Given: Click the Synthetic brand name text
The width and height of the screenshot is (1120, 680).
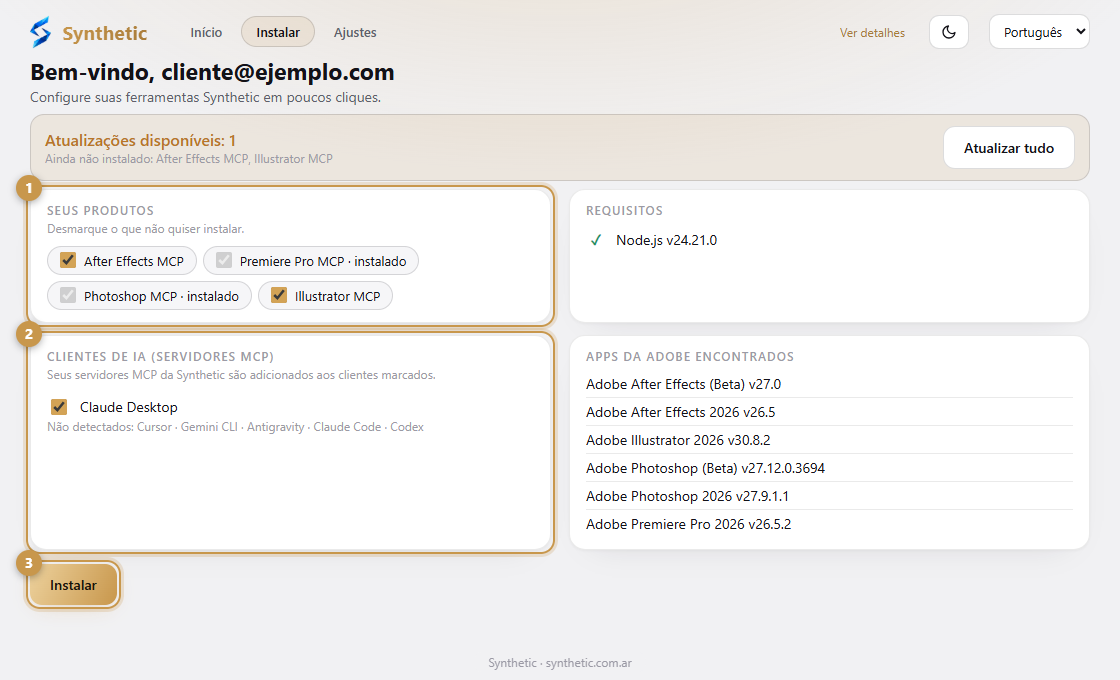Looking at the screenshot, I should tap(104, 34).
